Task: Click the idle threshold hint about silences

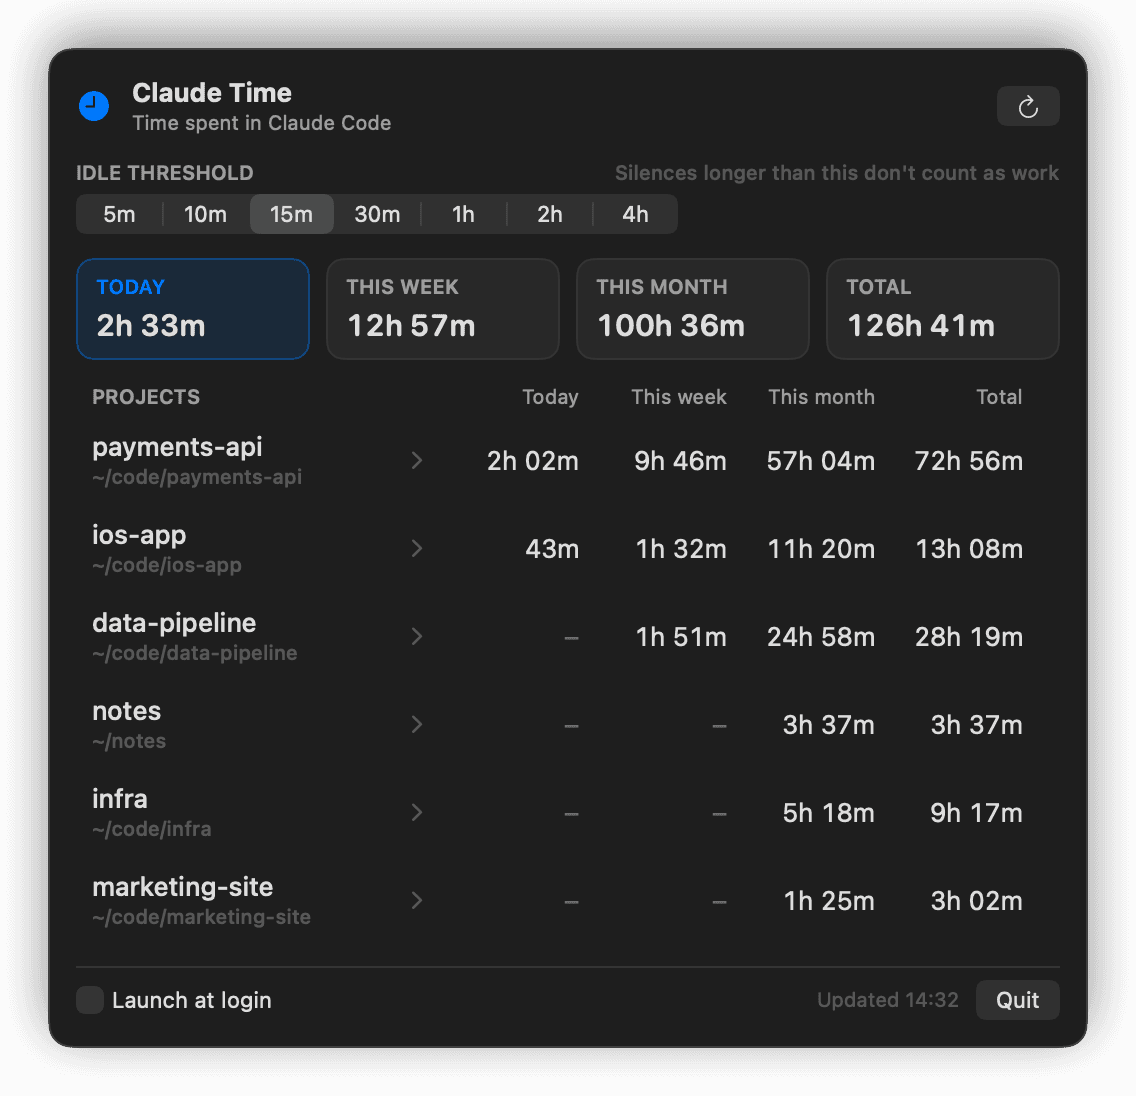Action: pyautogui.click(x=837, y=173)
